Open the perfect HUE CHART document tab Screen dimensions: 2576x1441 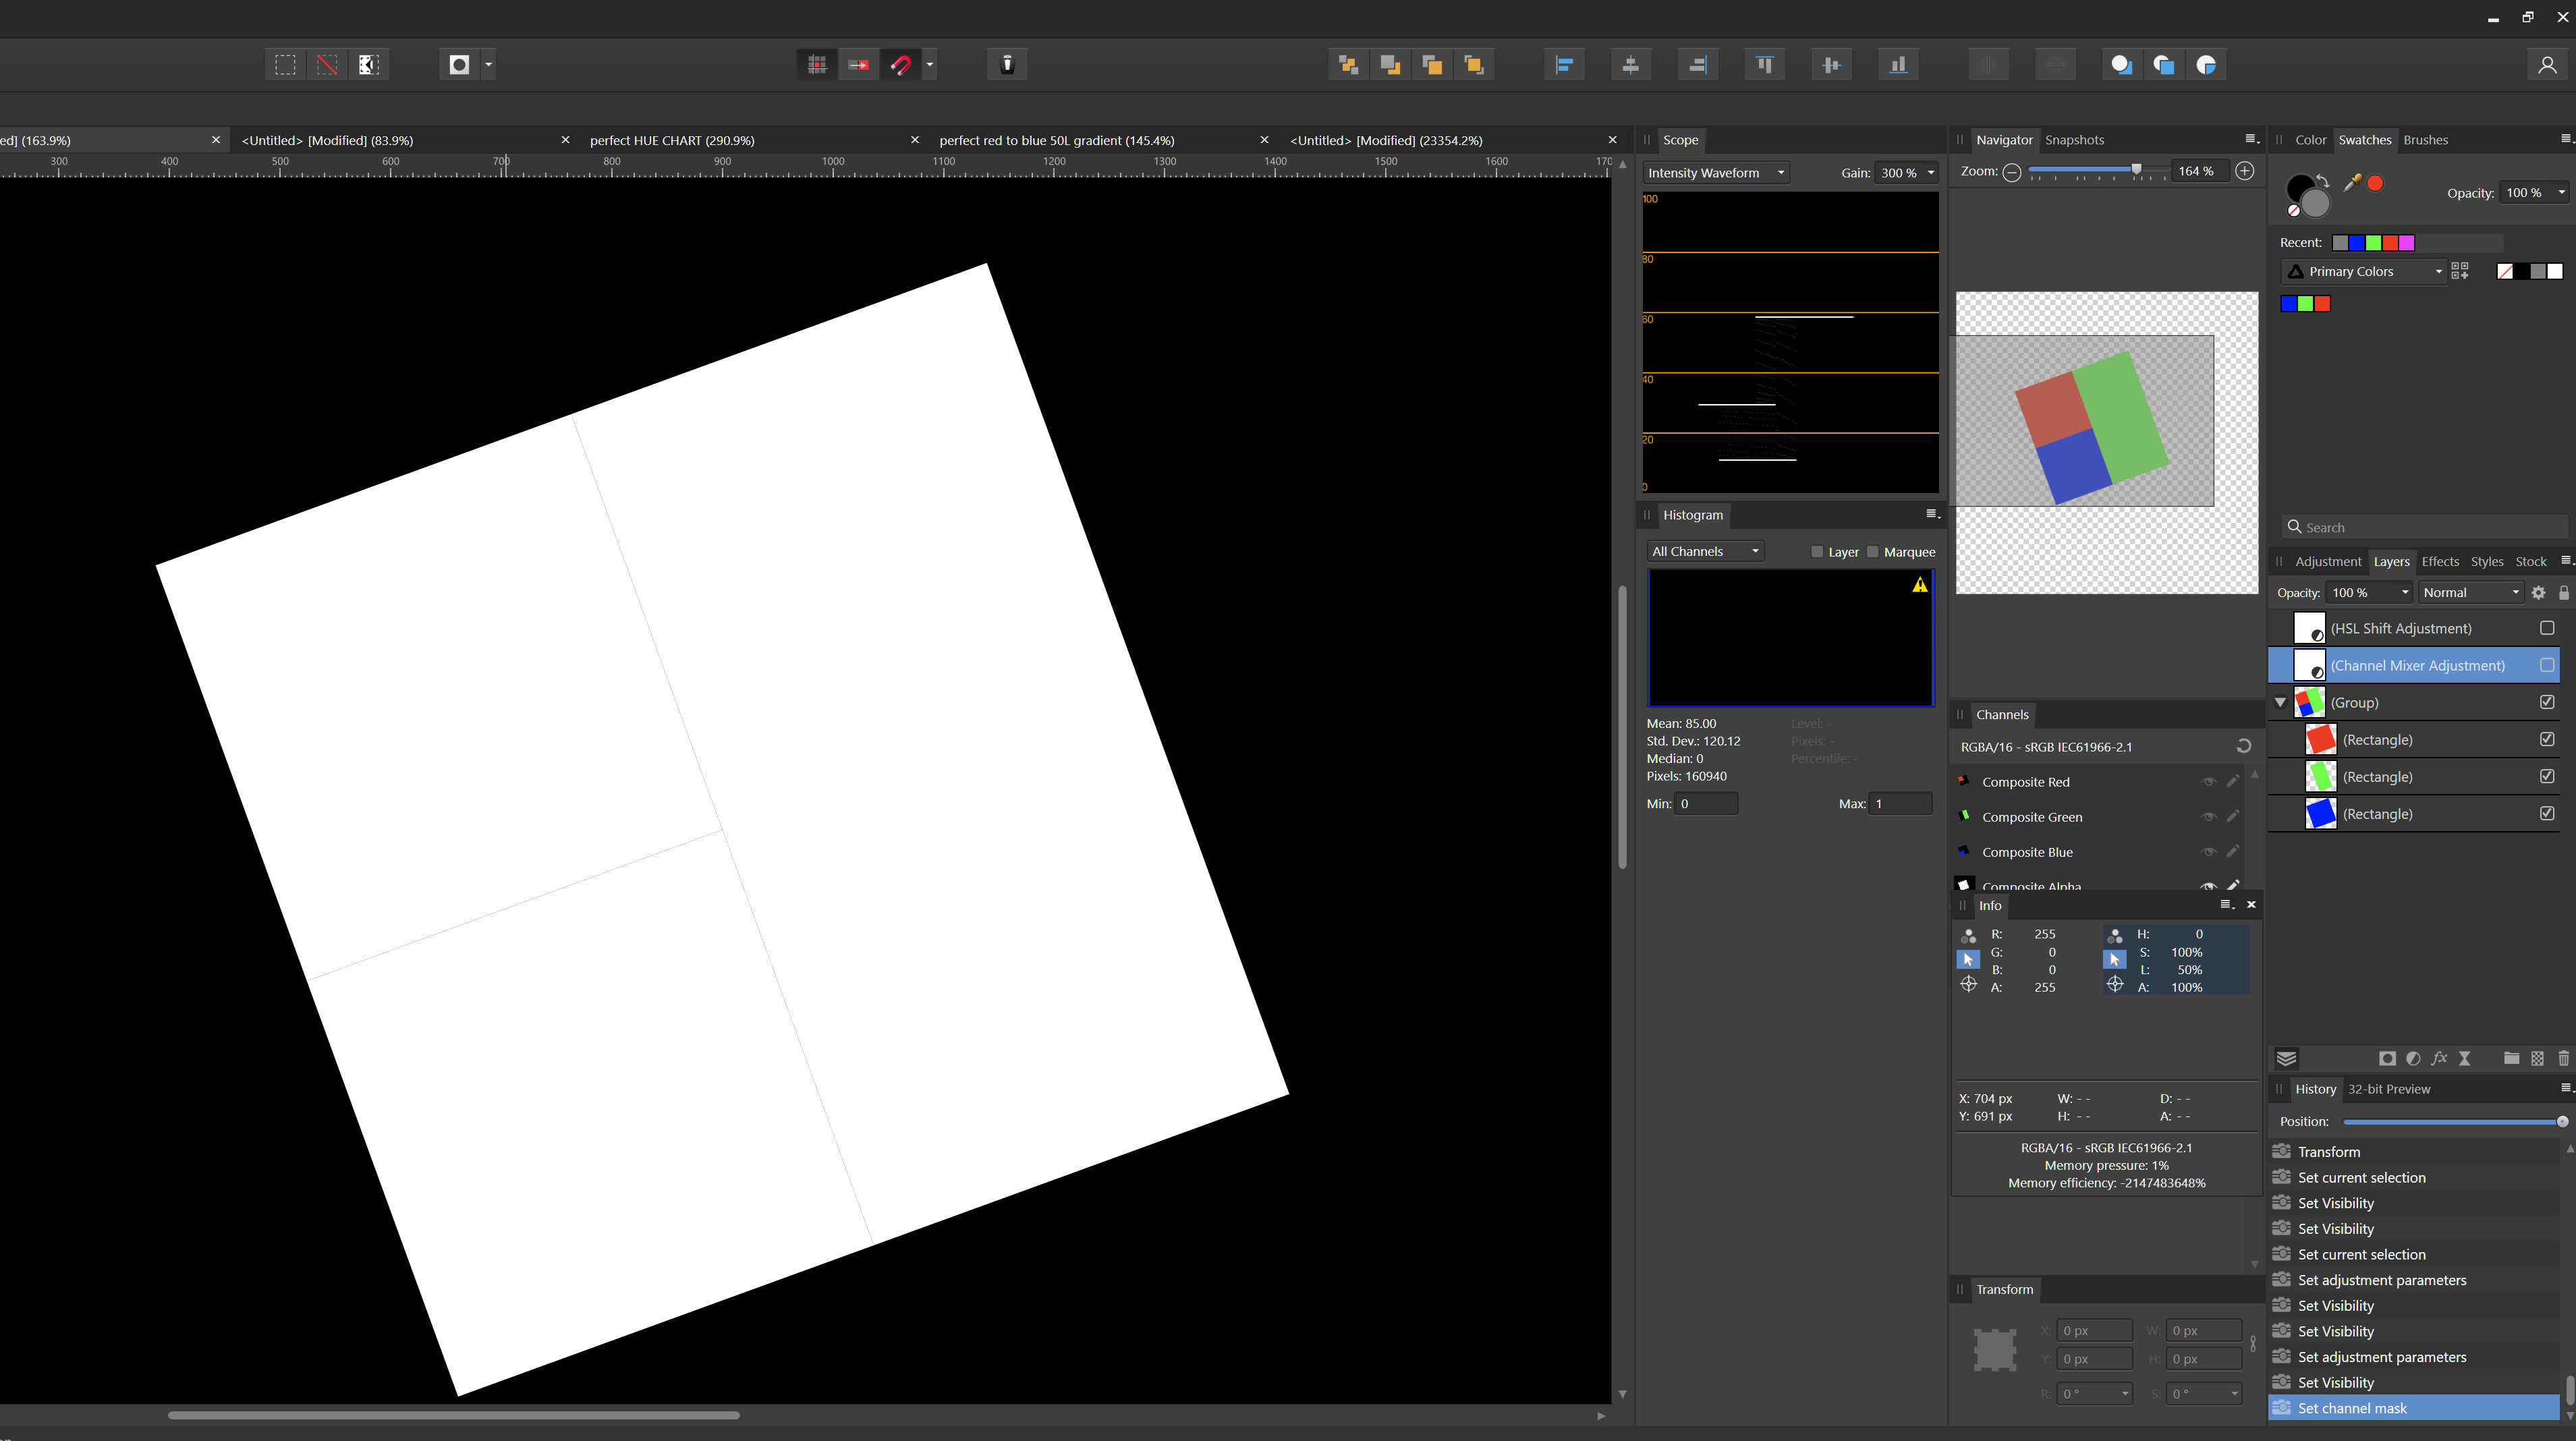tap(672, 140)
